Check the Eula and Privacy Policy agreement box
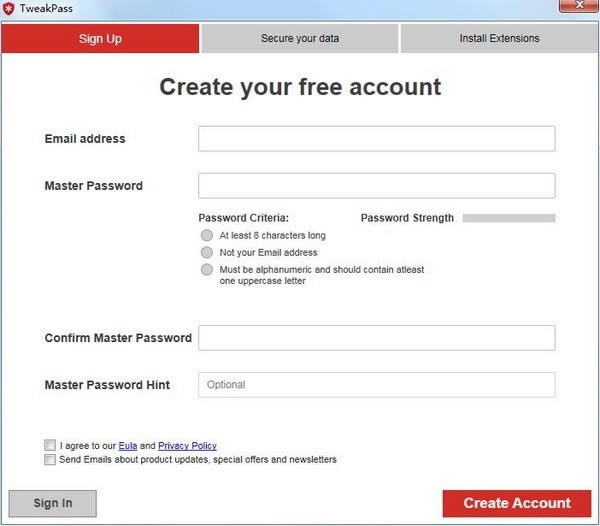 (x=50, y=445)
